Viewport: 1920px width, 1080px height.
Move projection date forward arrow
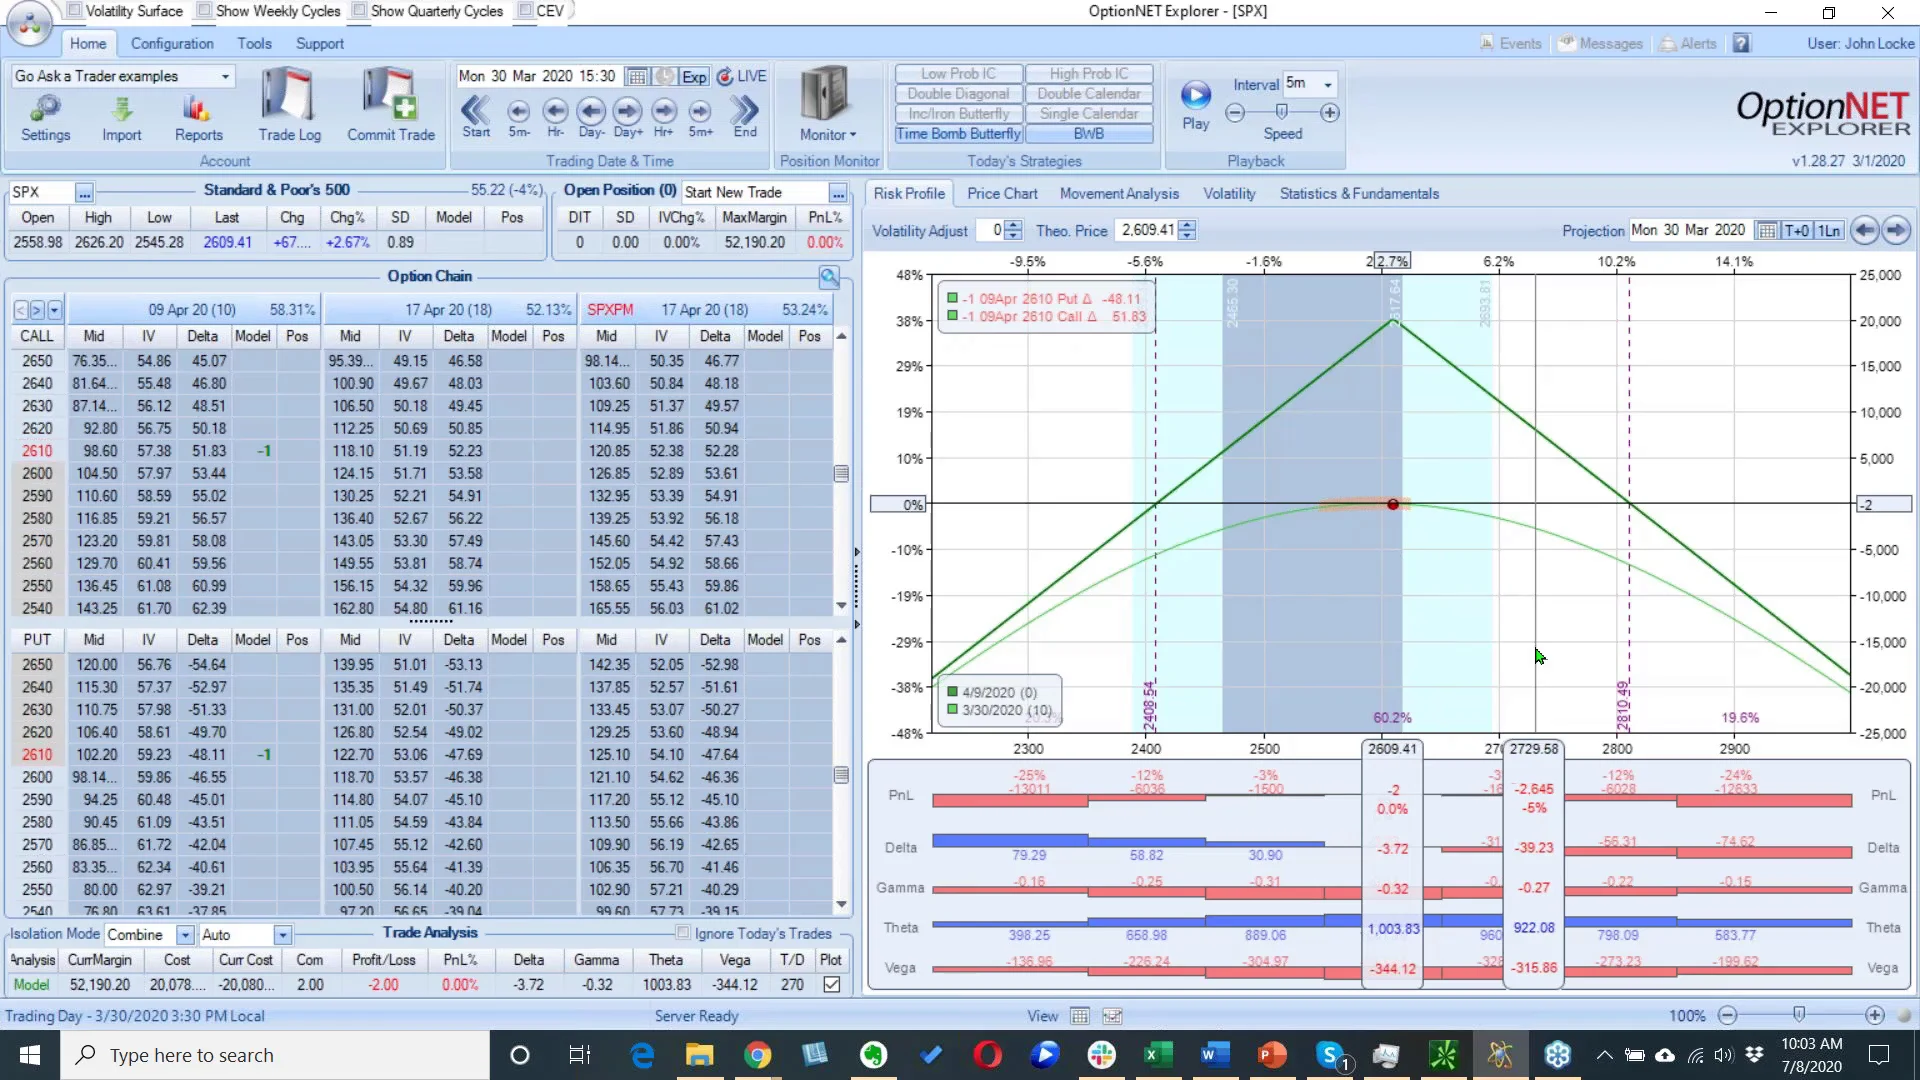[x=1896, y=230]
